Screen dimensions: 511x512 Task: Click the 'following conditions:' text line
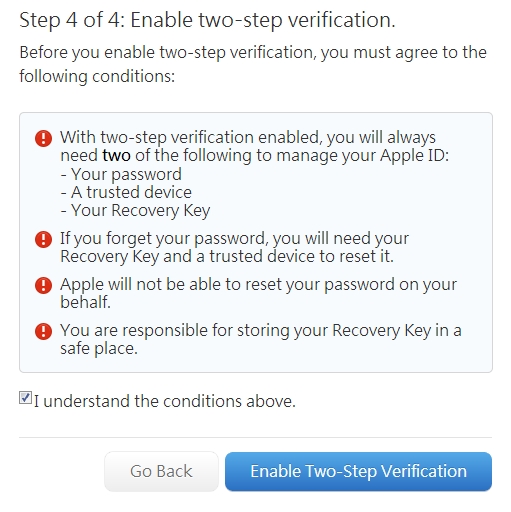pos(97,76)
